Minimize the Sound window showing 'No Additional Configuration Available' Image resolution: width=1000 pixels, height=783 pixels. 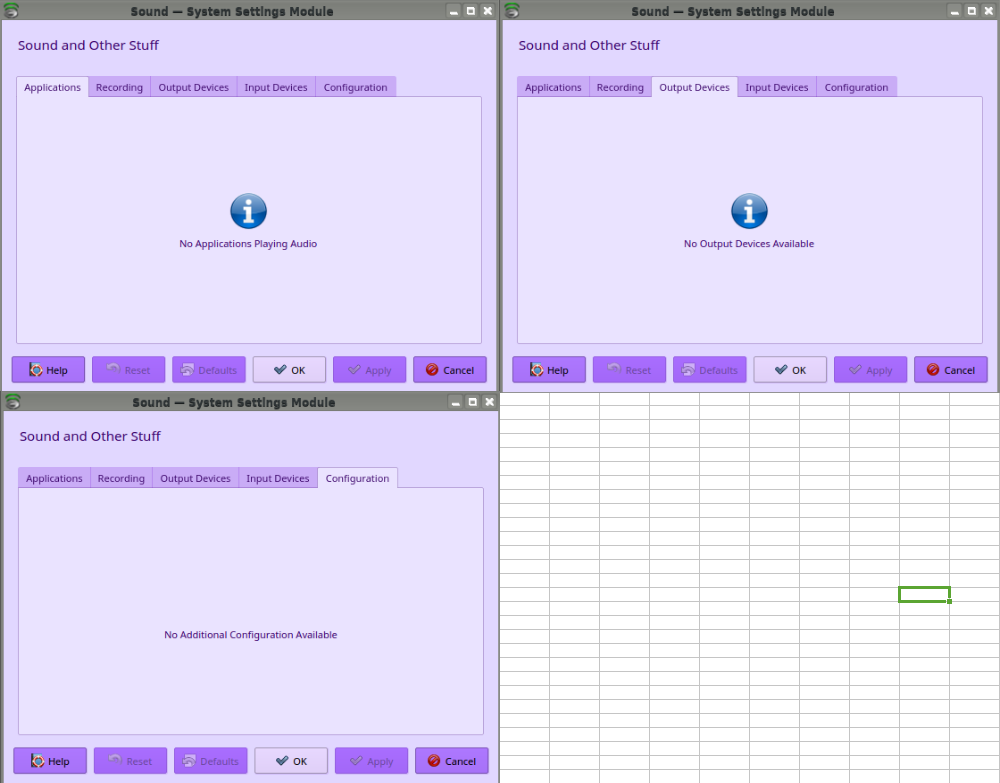(455, 402)
